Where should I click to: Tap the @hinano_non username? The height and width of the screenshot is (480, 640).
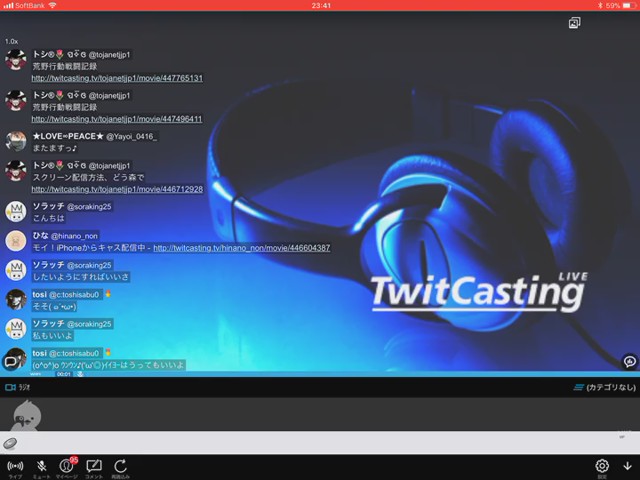point(74,236)
